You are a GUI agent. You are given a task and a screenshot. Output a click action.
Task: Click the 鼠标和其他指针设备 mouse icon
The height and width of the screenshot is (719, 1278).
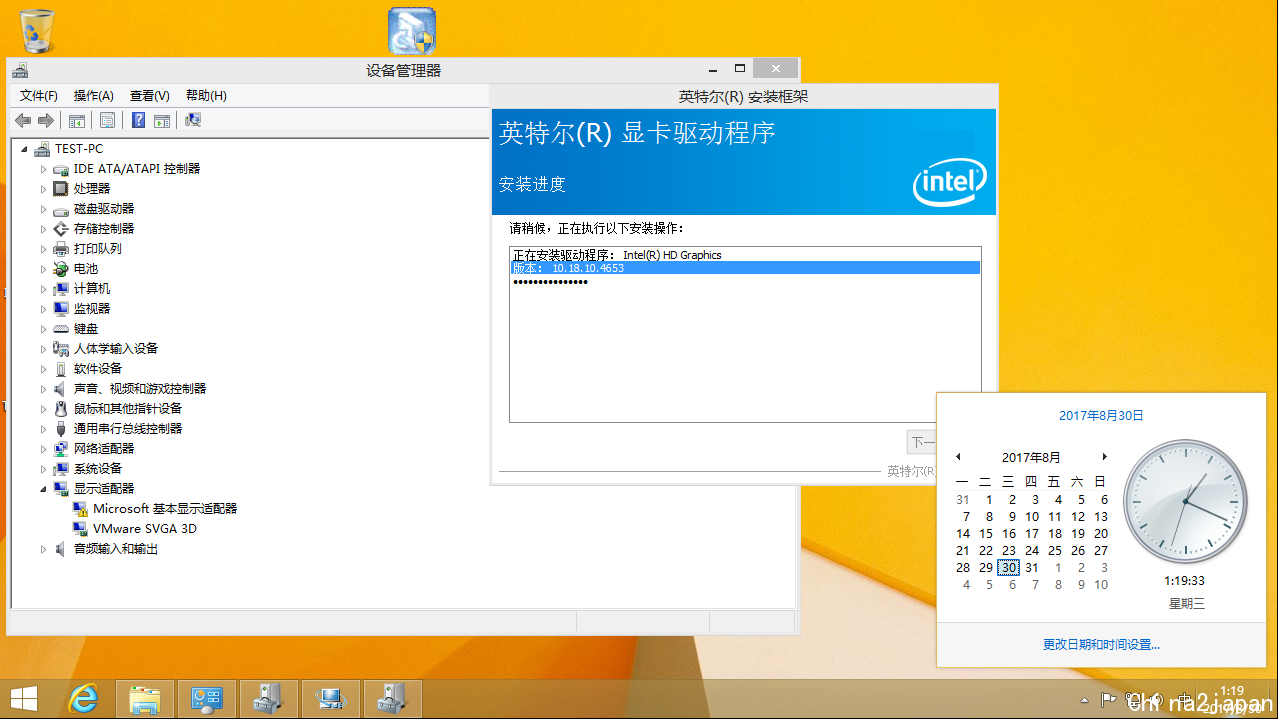[x=61, y=408]
